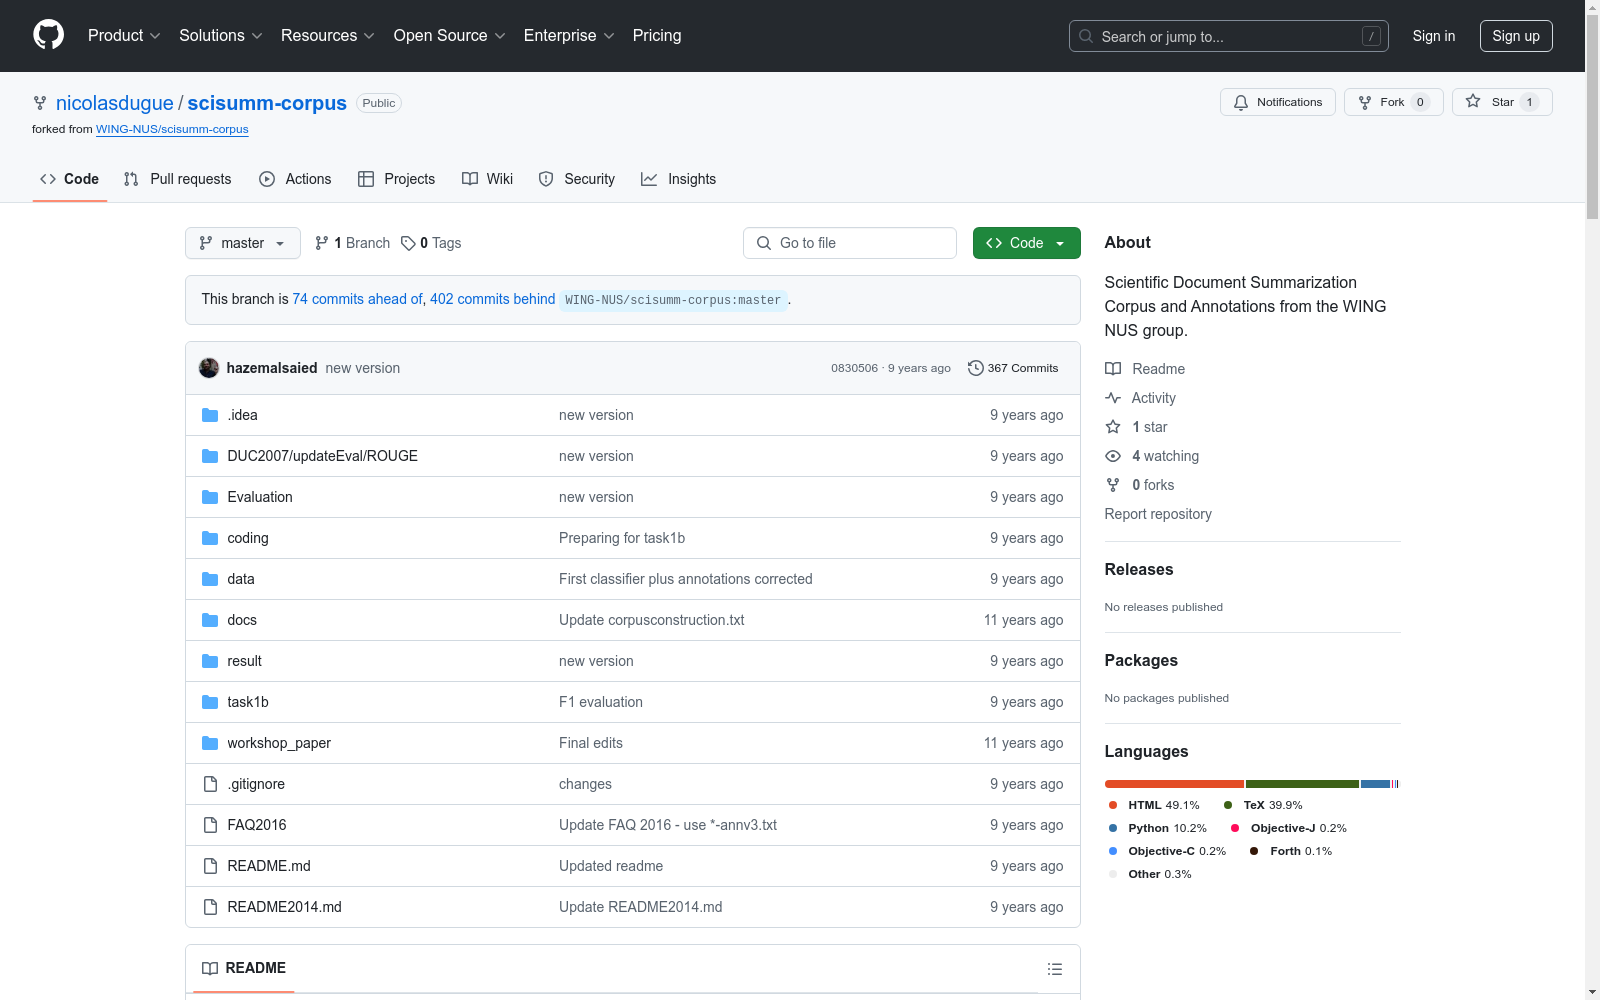Switch to the Projects tab
The width and height of the screenshot is (1600, 1000).
tap(397, 179)
